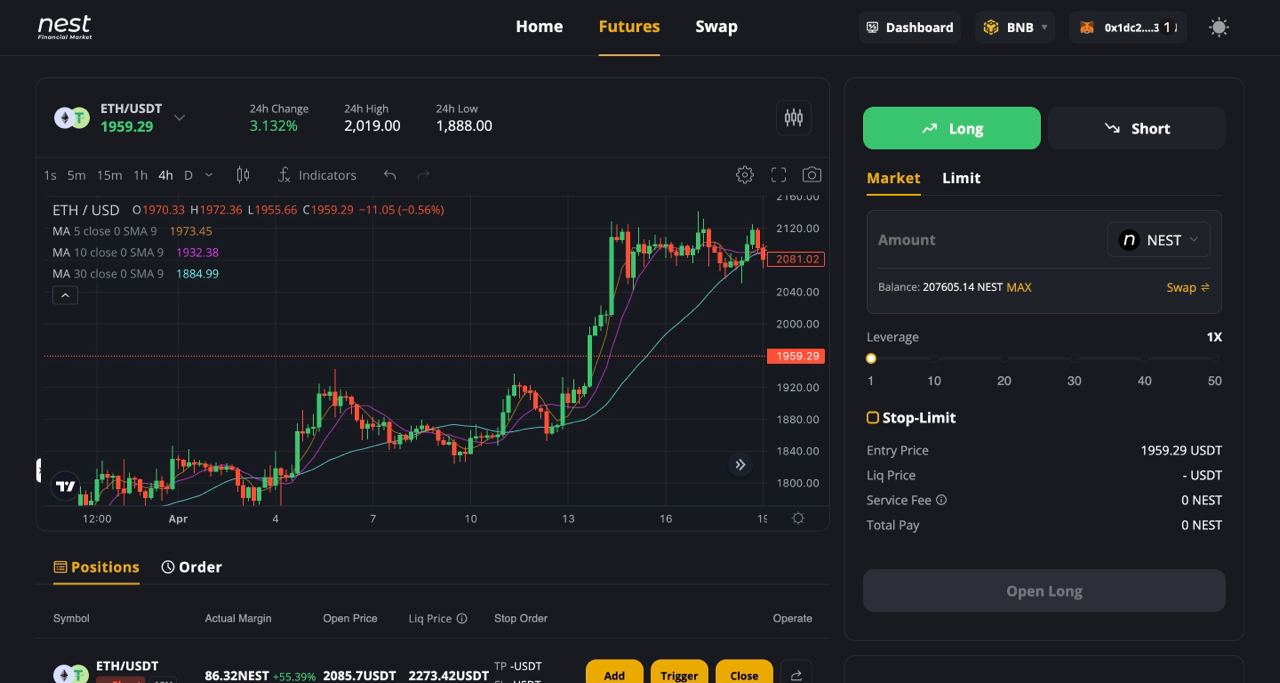This screenshot has height=683, width=1280.
Task: Toggle light/dark theme sun icon
Action: [1218, 27]
